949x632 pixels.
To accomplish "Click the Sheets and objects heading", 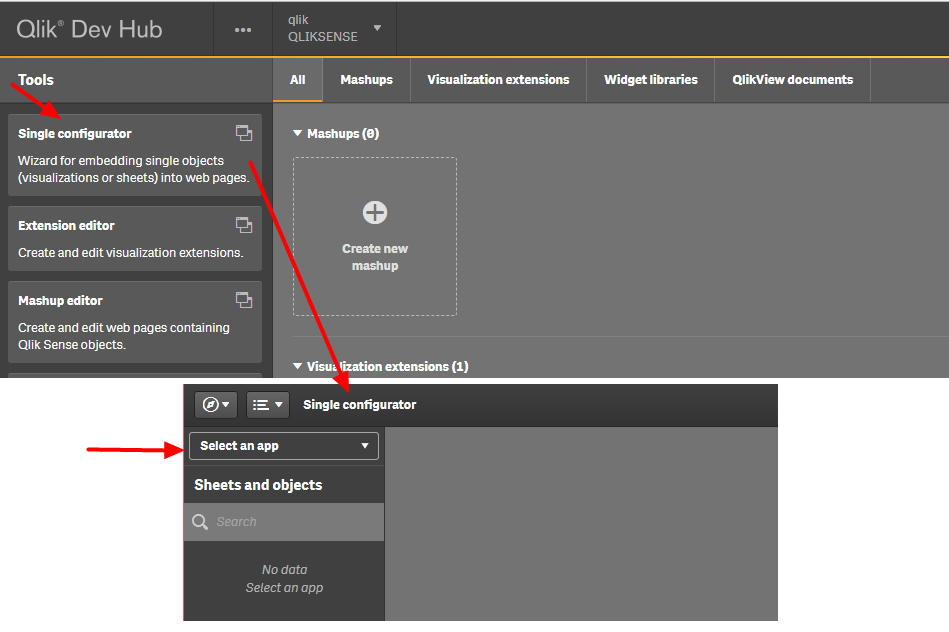I will point(258,485).
